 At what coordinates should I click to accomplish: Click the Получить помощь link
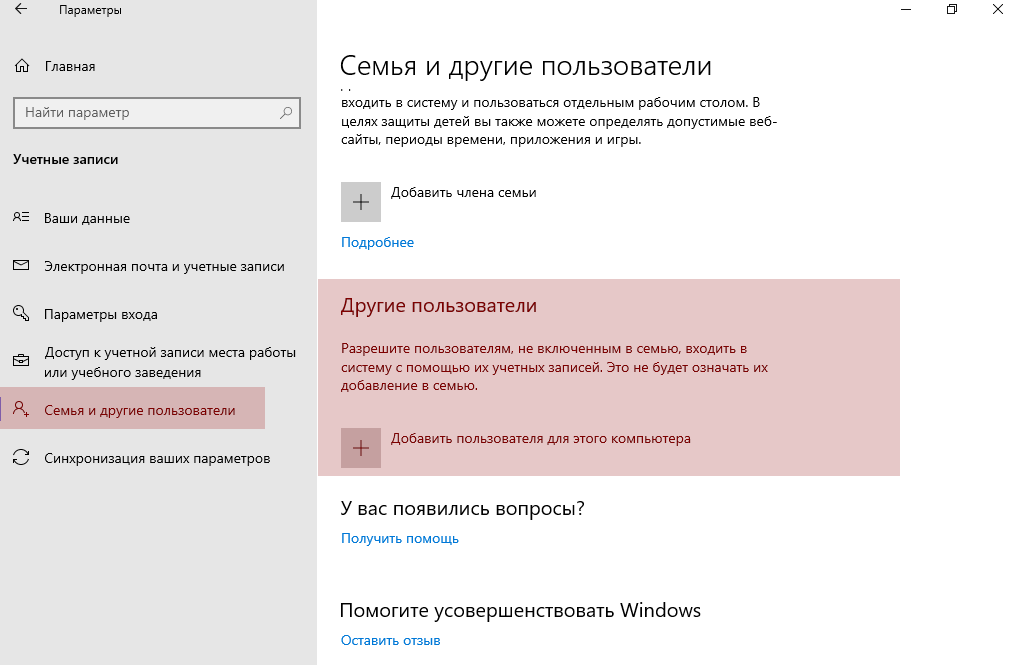(x=400, y=538)
